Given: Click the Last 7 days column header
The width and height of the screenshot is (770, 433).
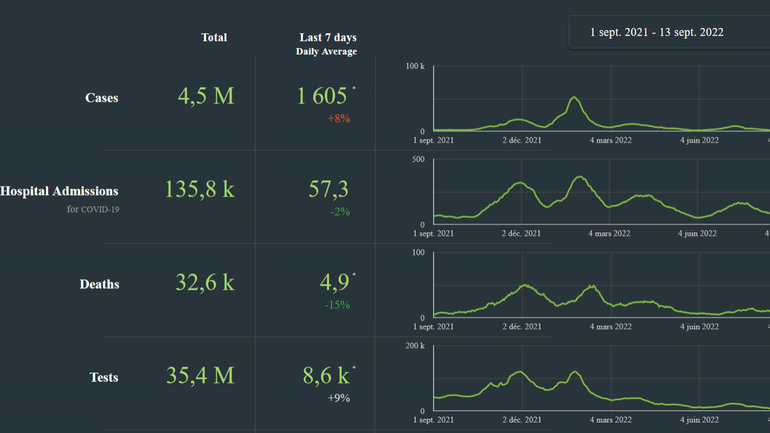Looking at the screenshot, I should 325,37.
